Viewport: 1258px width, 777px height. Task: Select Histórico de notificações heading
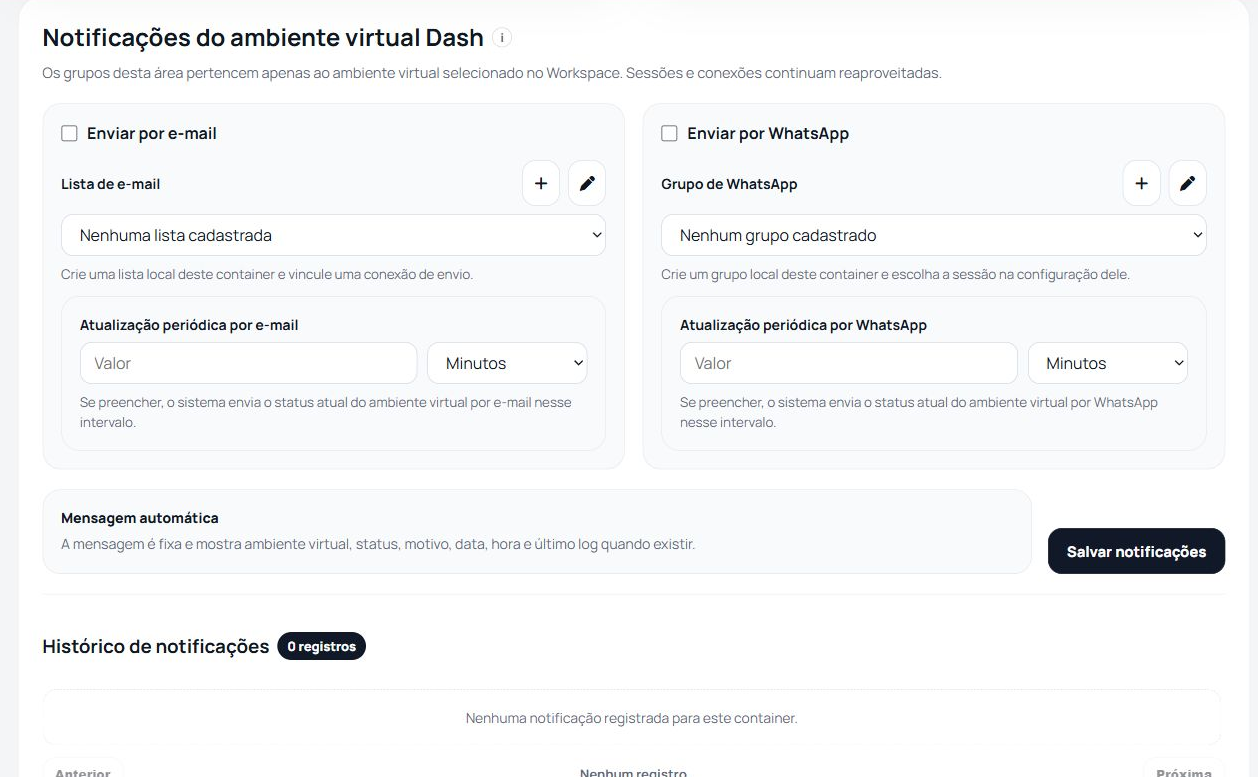(156, 646)
